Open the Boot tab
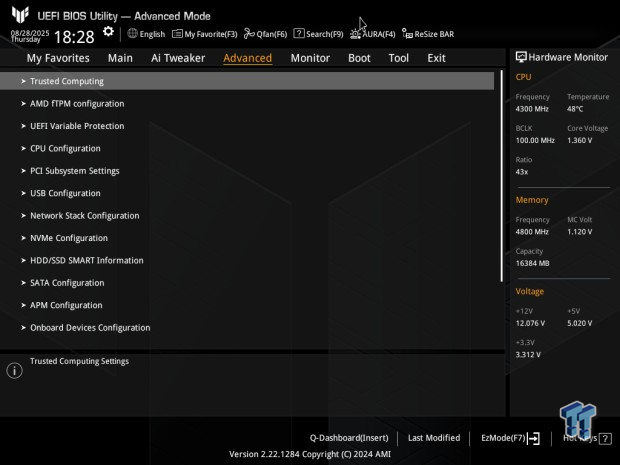The width and height of the screenshot is (620, 465). pyautogui.click(x=359, y=58)
